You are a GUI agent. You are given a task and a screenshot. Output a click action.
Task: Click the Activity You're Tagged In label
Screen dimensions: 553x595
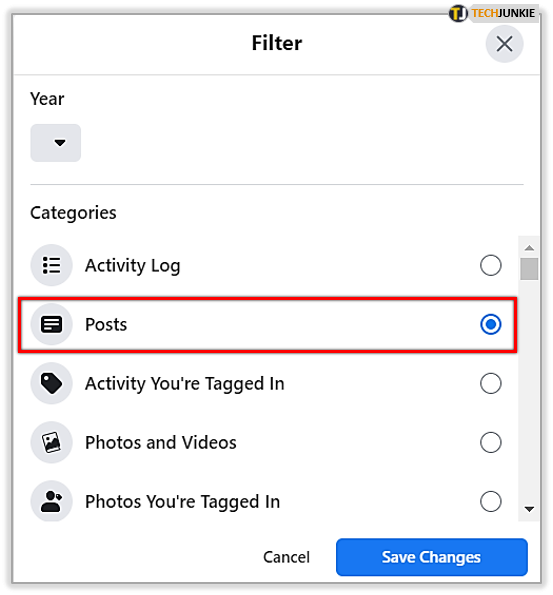[184, 384]
